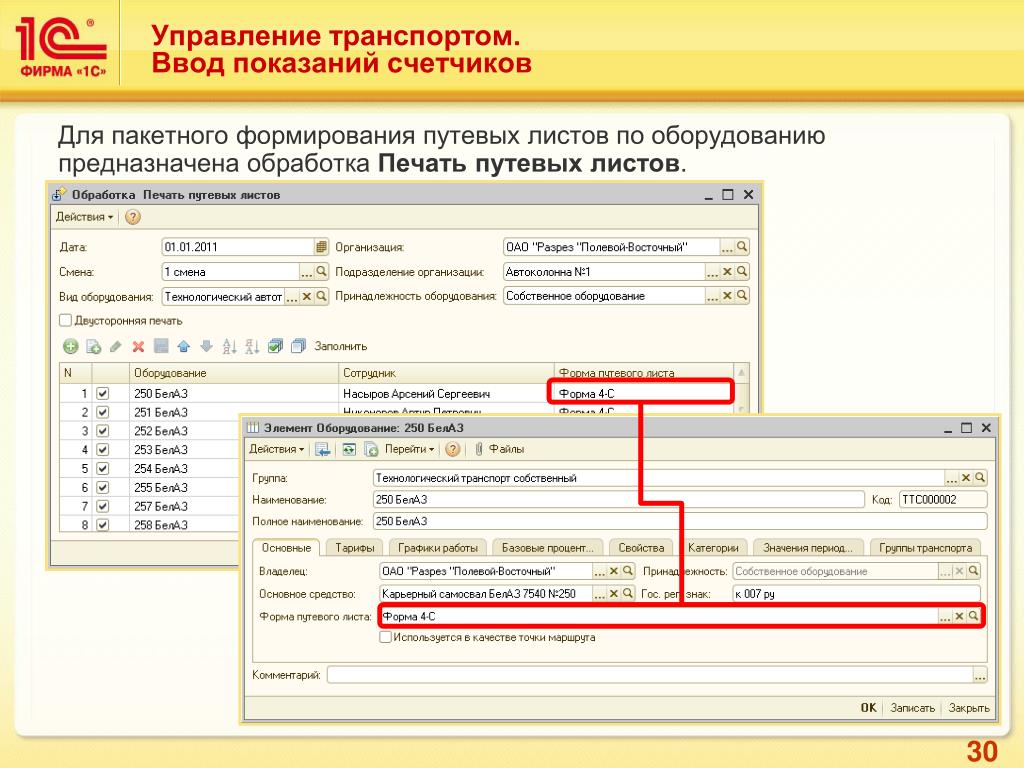Save the element with the Записать button
This screenshot has width=1024, height=768.
912,708
